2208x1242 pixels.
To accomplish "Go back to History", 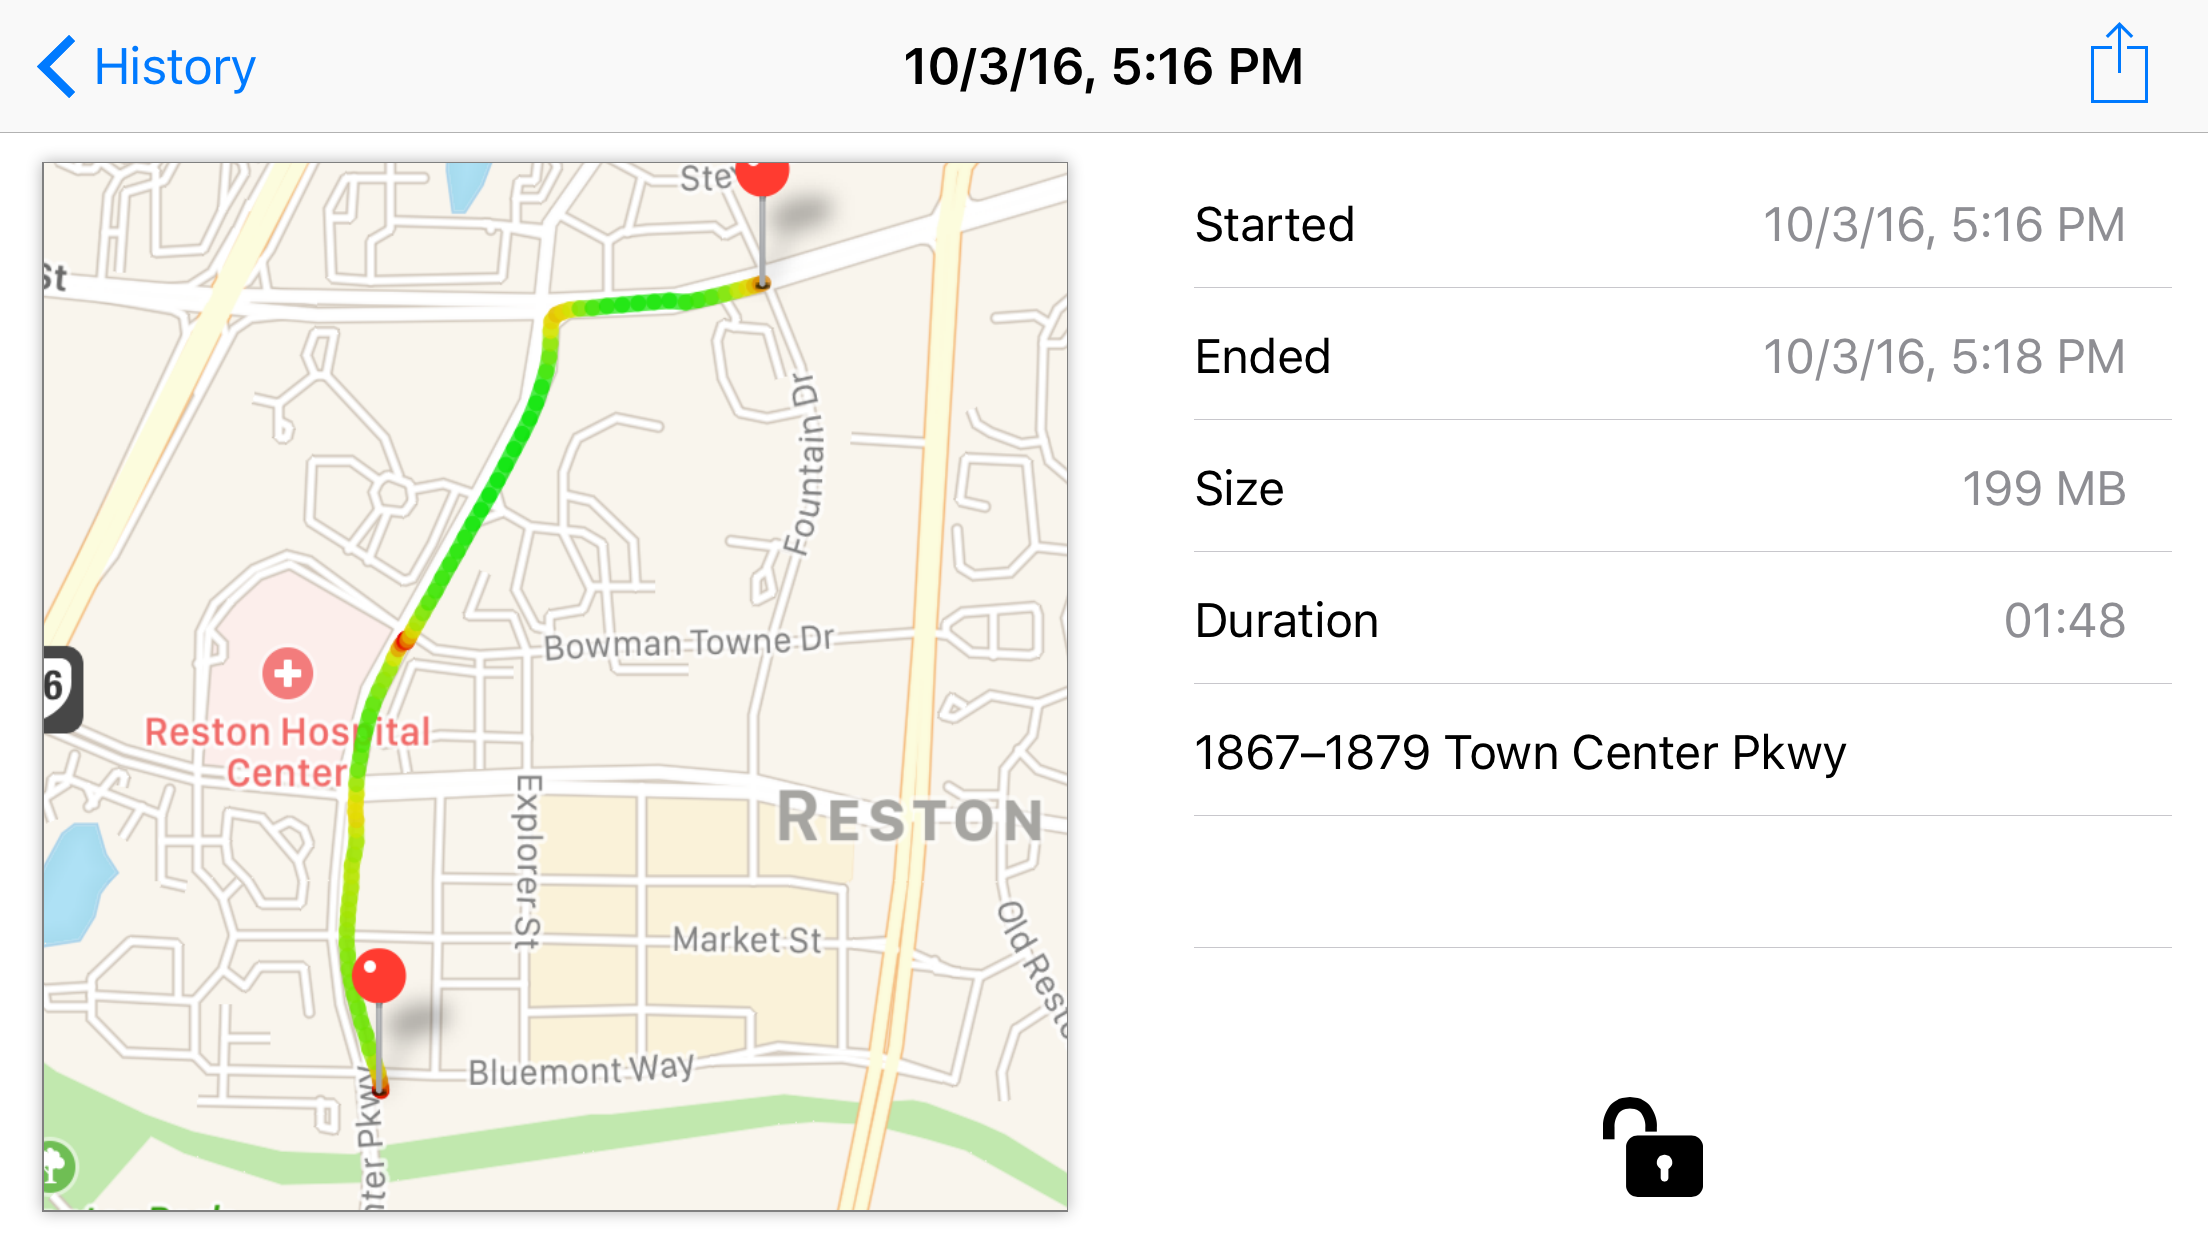I will point(174,67).
